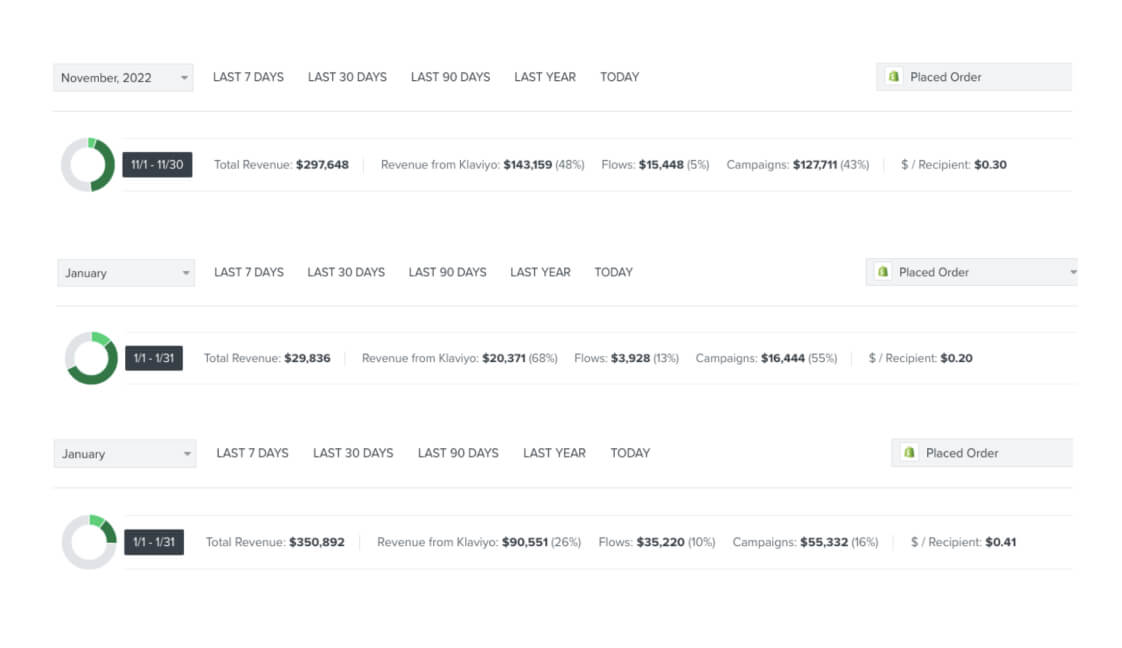Click the donut chart in the bottom section
This screenshot has height=648, width=1122.
(87, 542)
